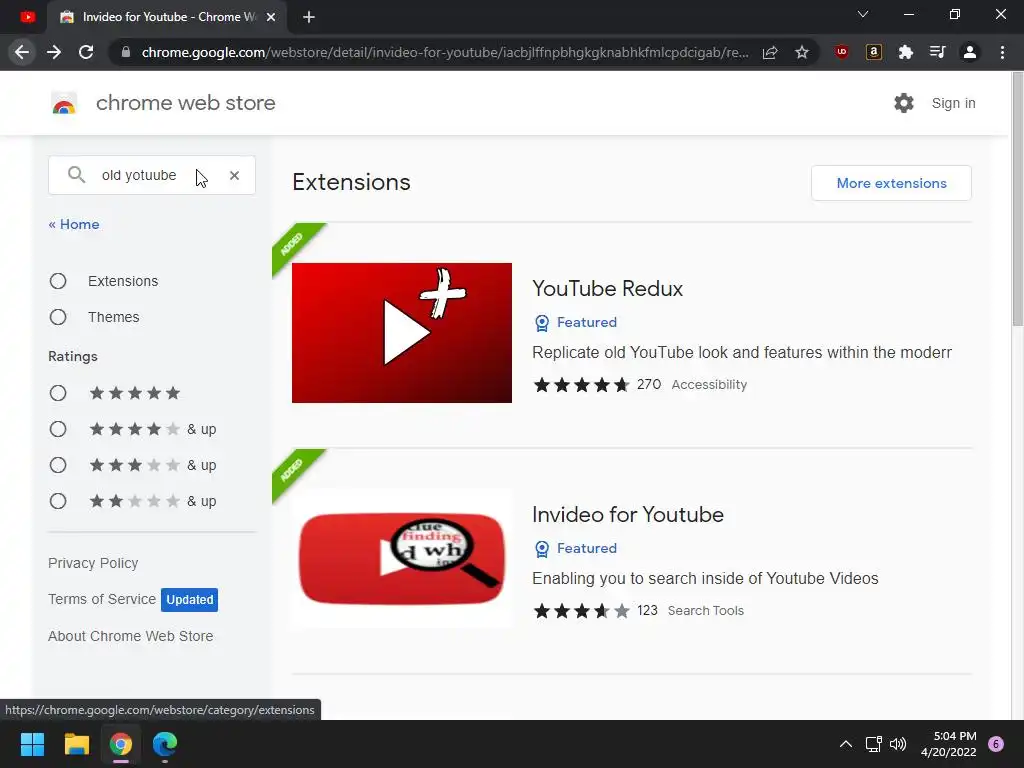Click the search magnifier icon
Image resolution: width=1024 pixels, height=768 pixels.
coord(76,175)
